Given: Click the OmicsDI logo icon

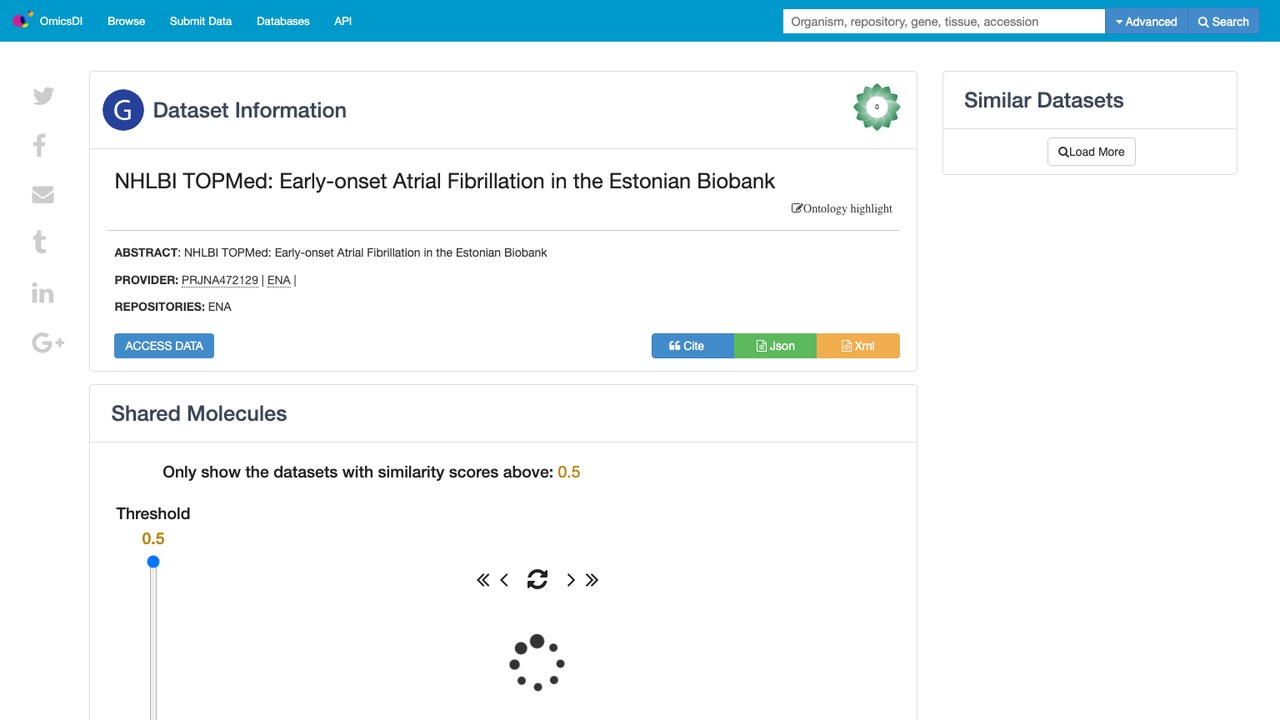Looking at the screenshot, I should [22, 20].
